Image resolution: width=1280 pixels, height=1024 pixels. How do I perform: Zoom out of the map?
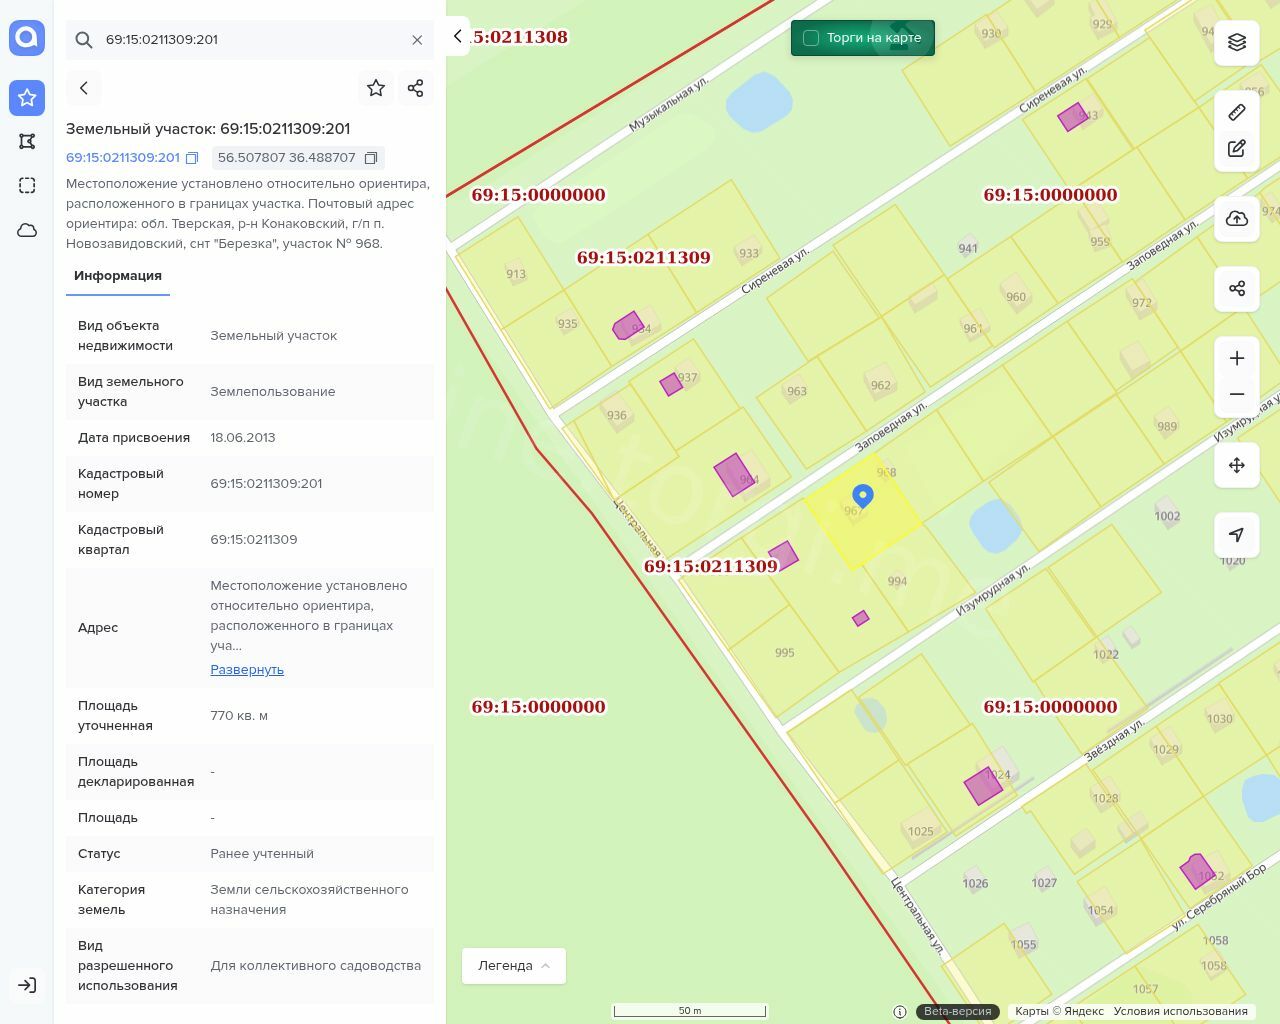1237,394
